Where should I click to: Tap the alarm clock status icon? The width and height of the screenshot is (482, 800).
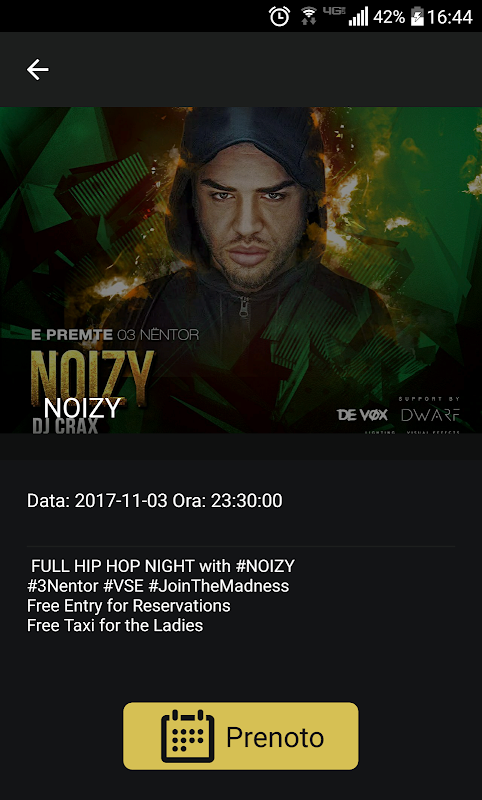pyautogui.click(x=280, y=16)
